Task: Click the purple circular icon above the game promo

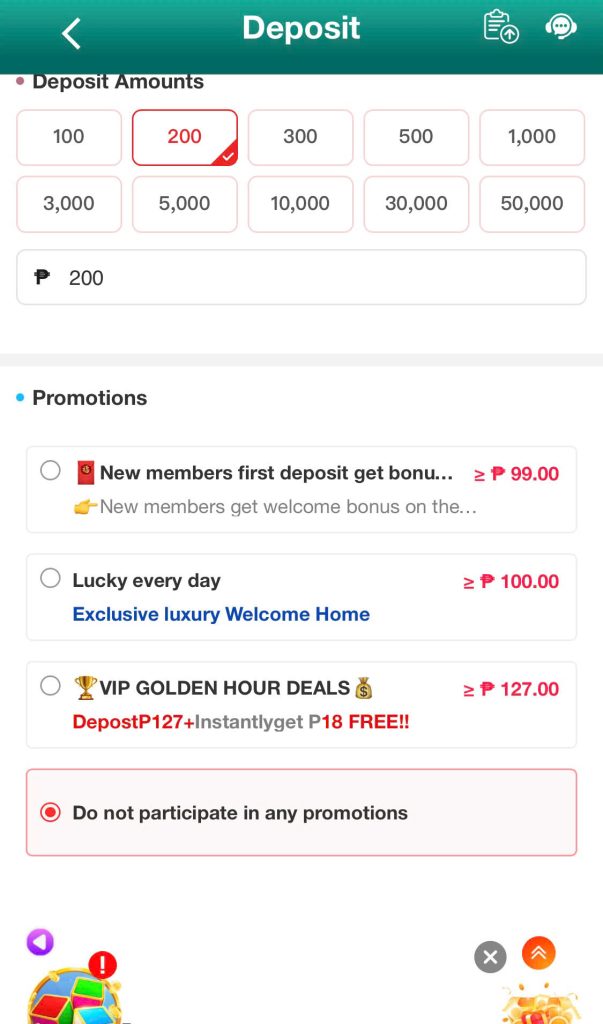Action: point(40,941)
